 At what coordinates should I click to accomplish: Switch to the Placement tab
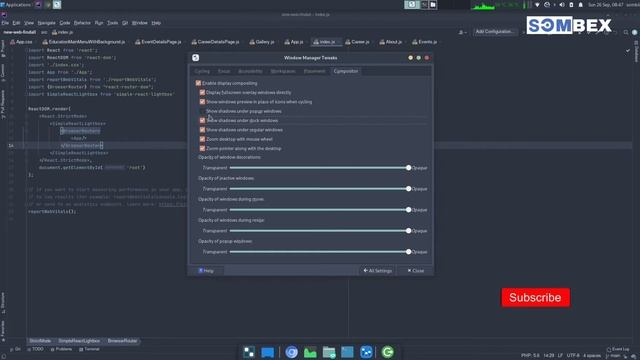(314, 71)
